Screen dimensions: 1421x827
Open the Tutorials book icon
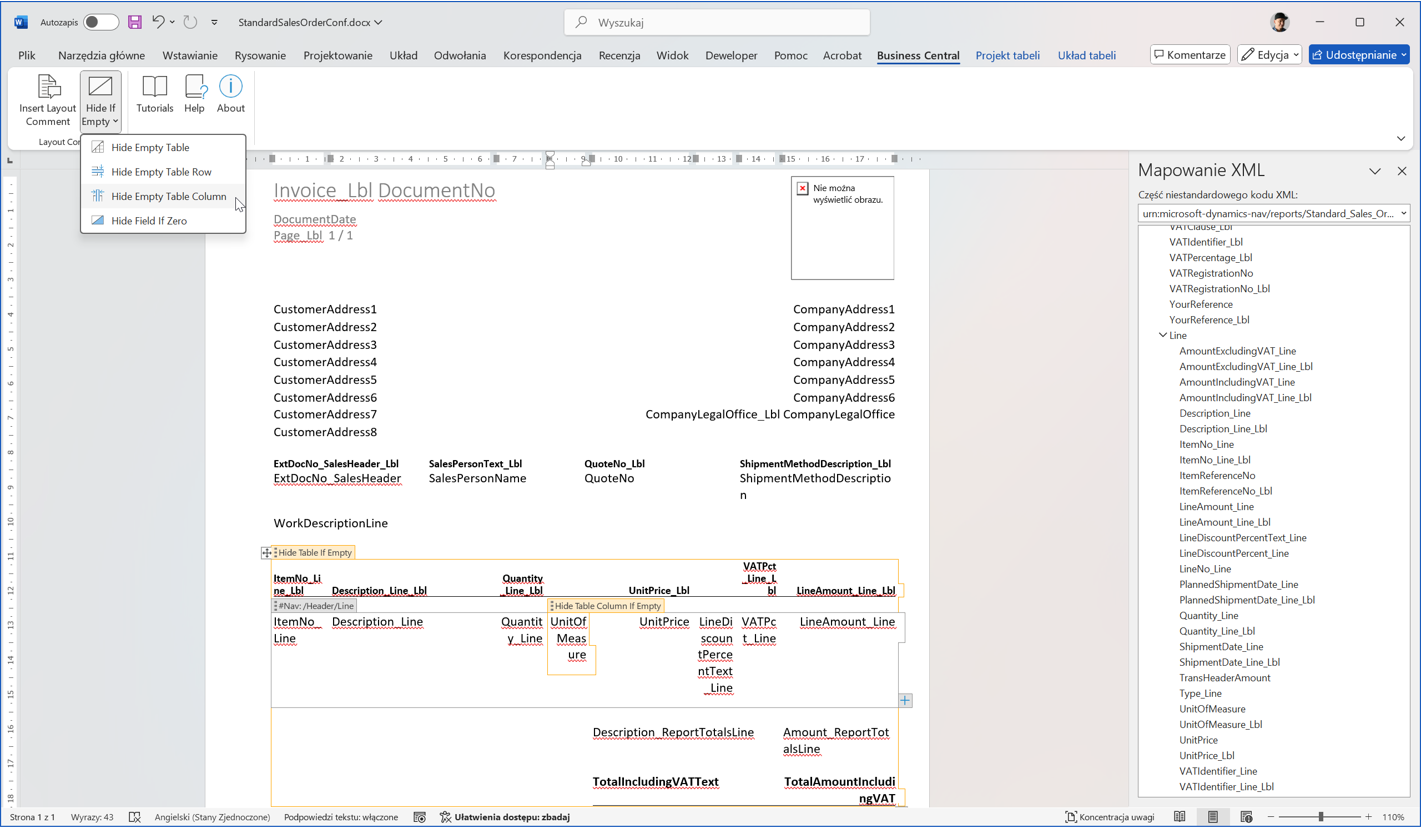pos(154,94)
